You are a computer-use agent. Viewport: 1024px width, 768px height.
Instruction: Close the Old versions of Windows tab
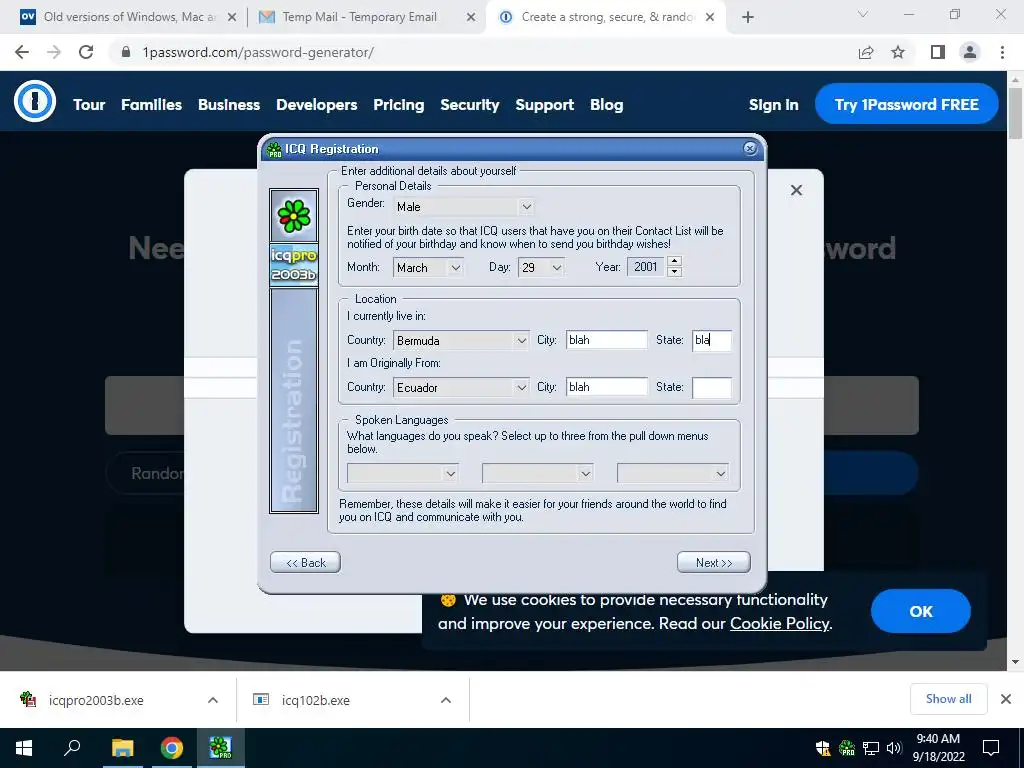click(x=232, y=18)
